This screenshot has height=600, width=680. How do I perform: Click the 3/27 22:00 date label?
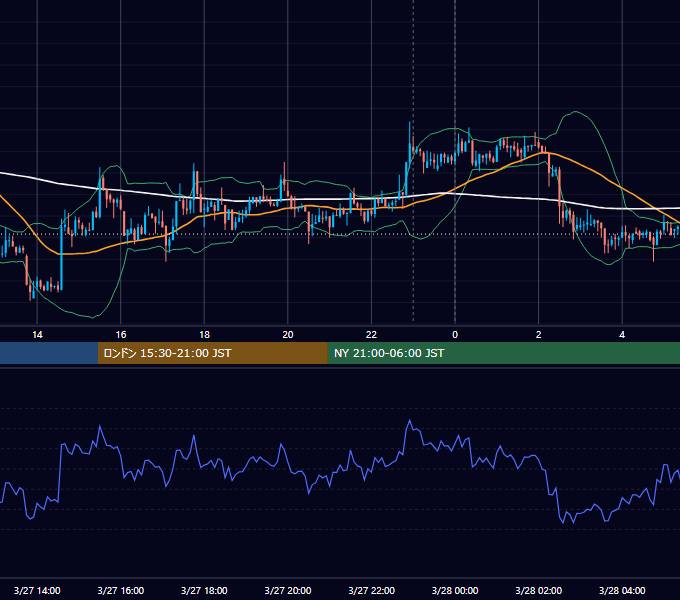click(372, 590)
